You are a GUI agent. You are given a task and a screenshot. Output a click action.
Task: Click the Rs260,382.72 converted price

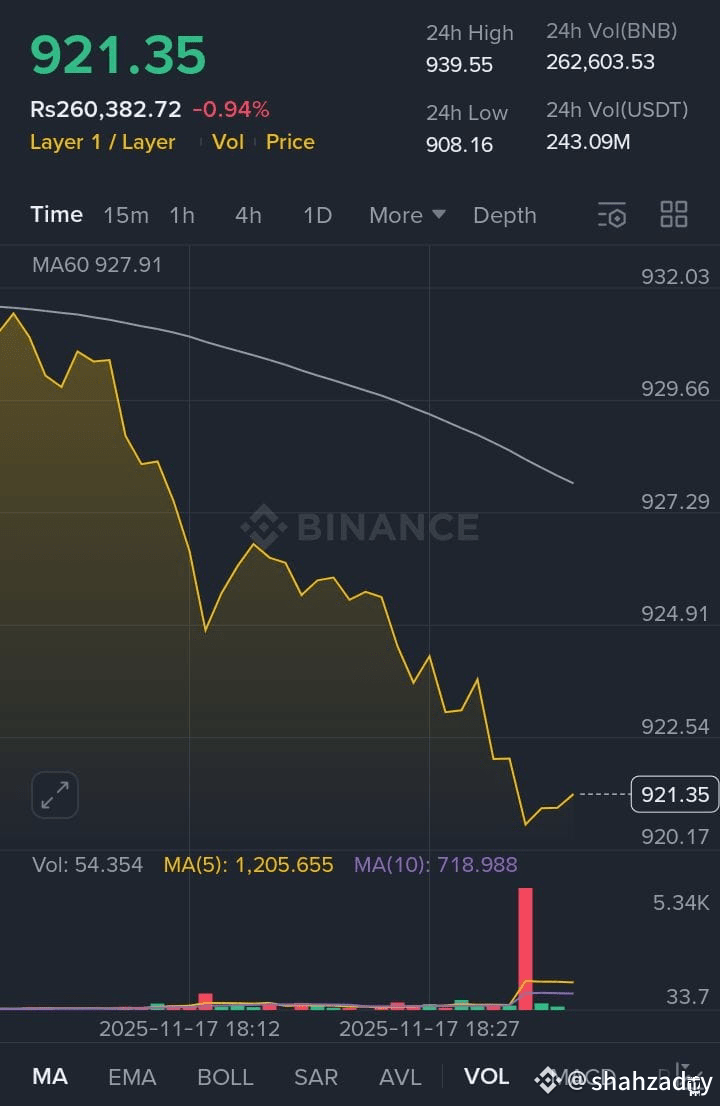106,109
